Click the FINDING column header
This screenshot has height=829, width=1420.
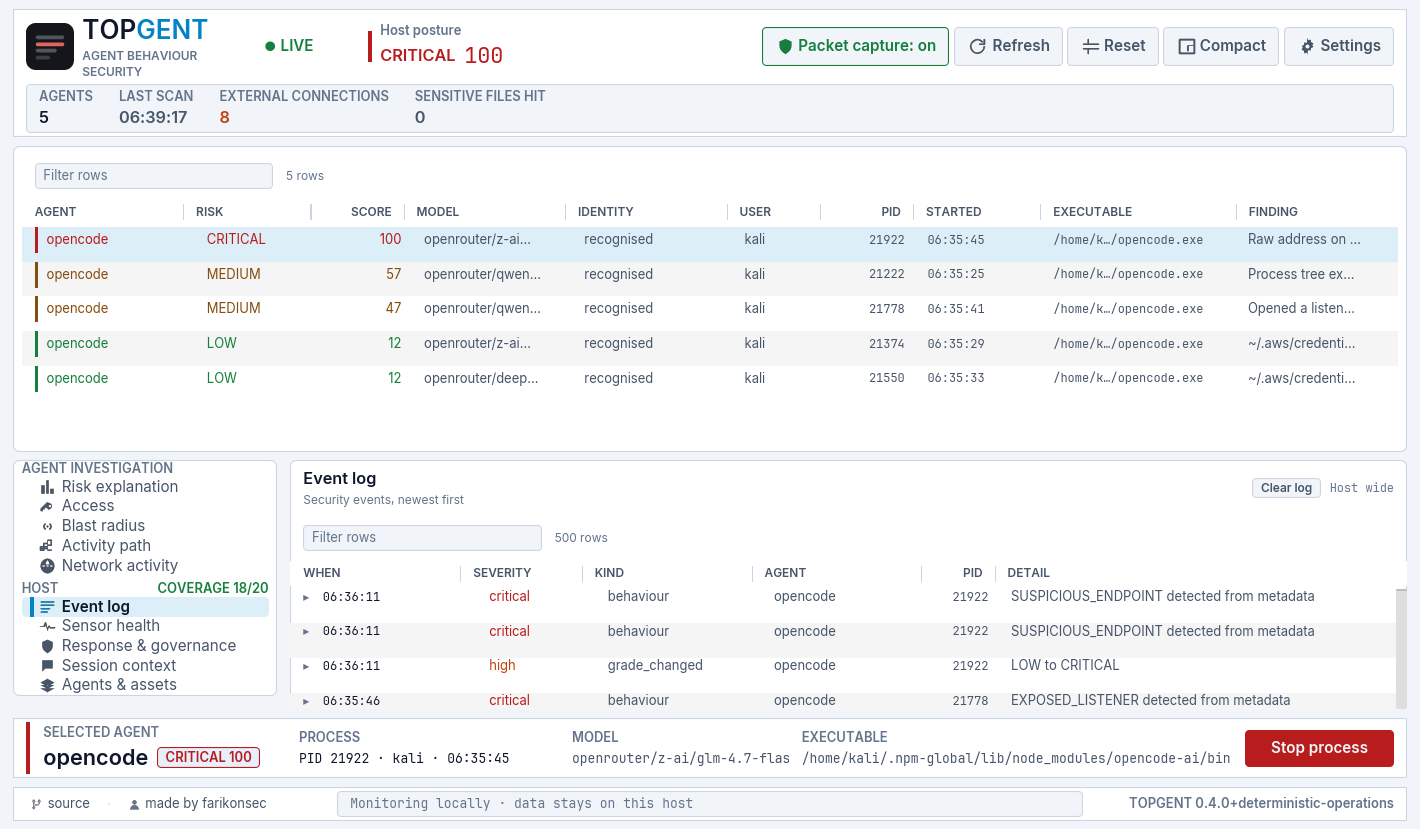pos(1273,212)
